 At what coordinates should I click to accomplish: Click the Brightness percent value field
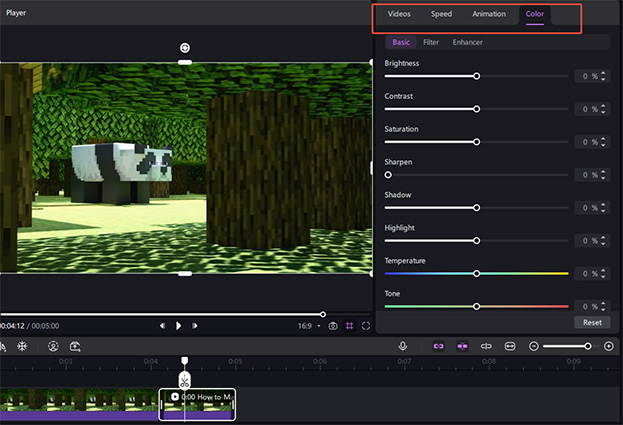tap(592, 76)
